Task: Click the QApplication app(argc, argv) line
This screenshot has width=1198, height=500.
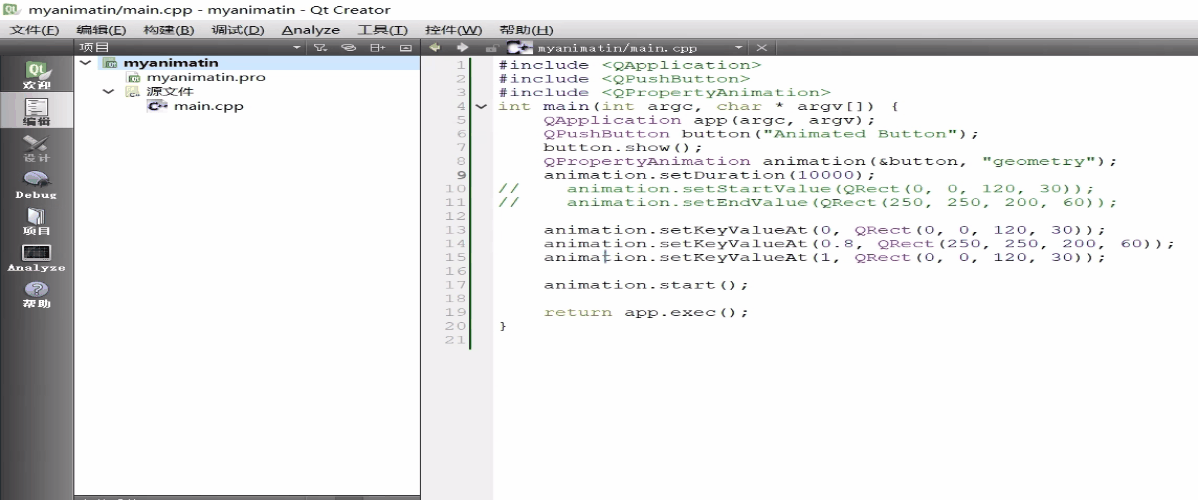Action: click(709, 120)
